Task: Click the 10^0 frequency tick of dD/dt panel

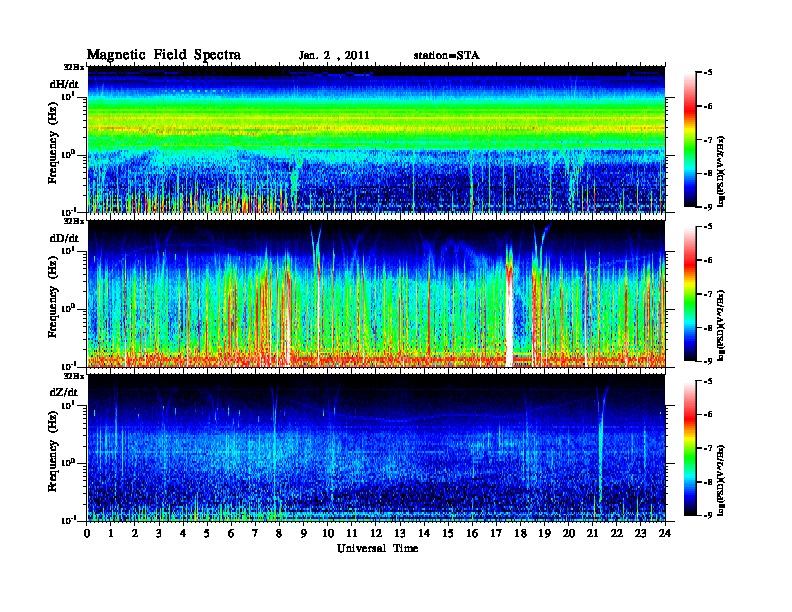Action: tap(67, 309)
